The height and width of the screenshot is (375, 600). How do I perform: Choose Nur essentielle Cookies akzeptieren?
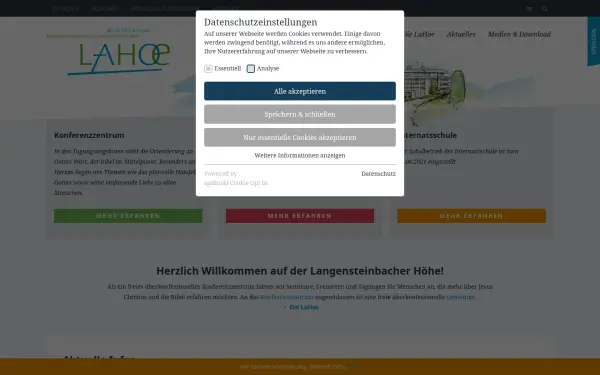300,137
